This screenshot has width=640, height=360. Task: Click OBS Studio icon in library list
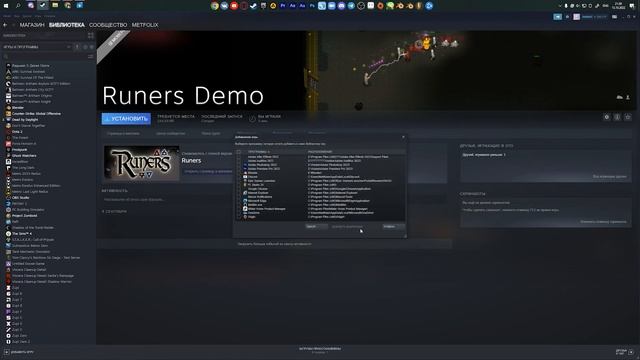(x=8, y=198)
